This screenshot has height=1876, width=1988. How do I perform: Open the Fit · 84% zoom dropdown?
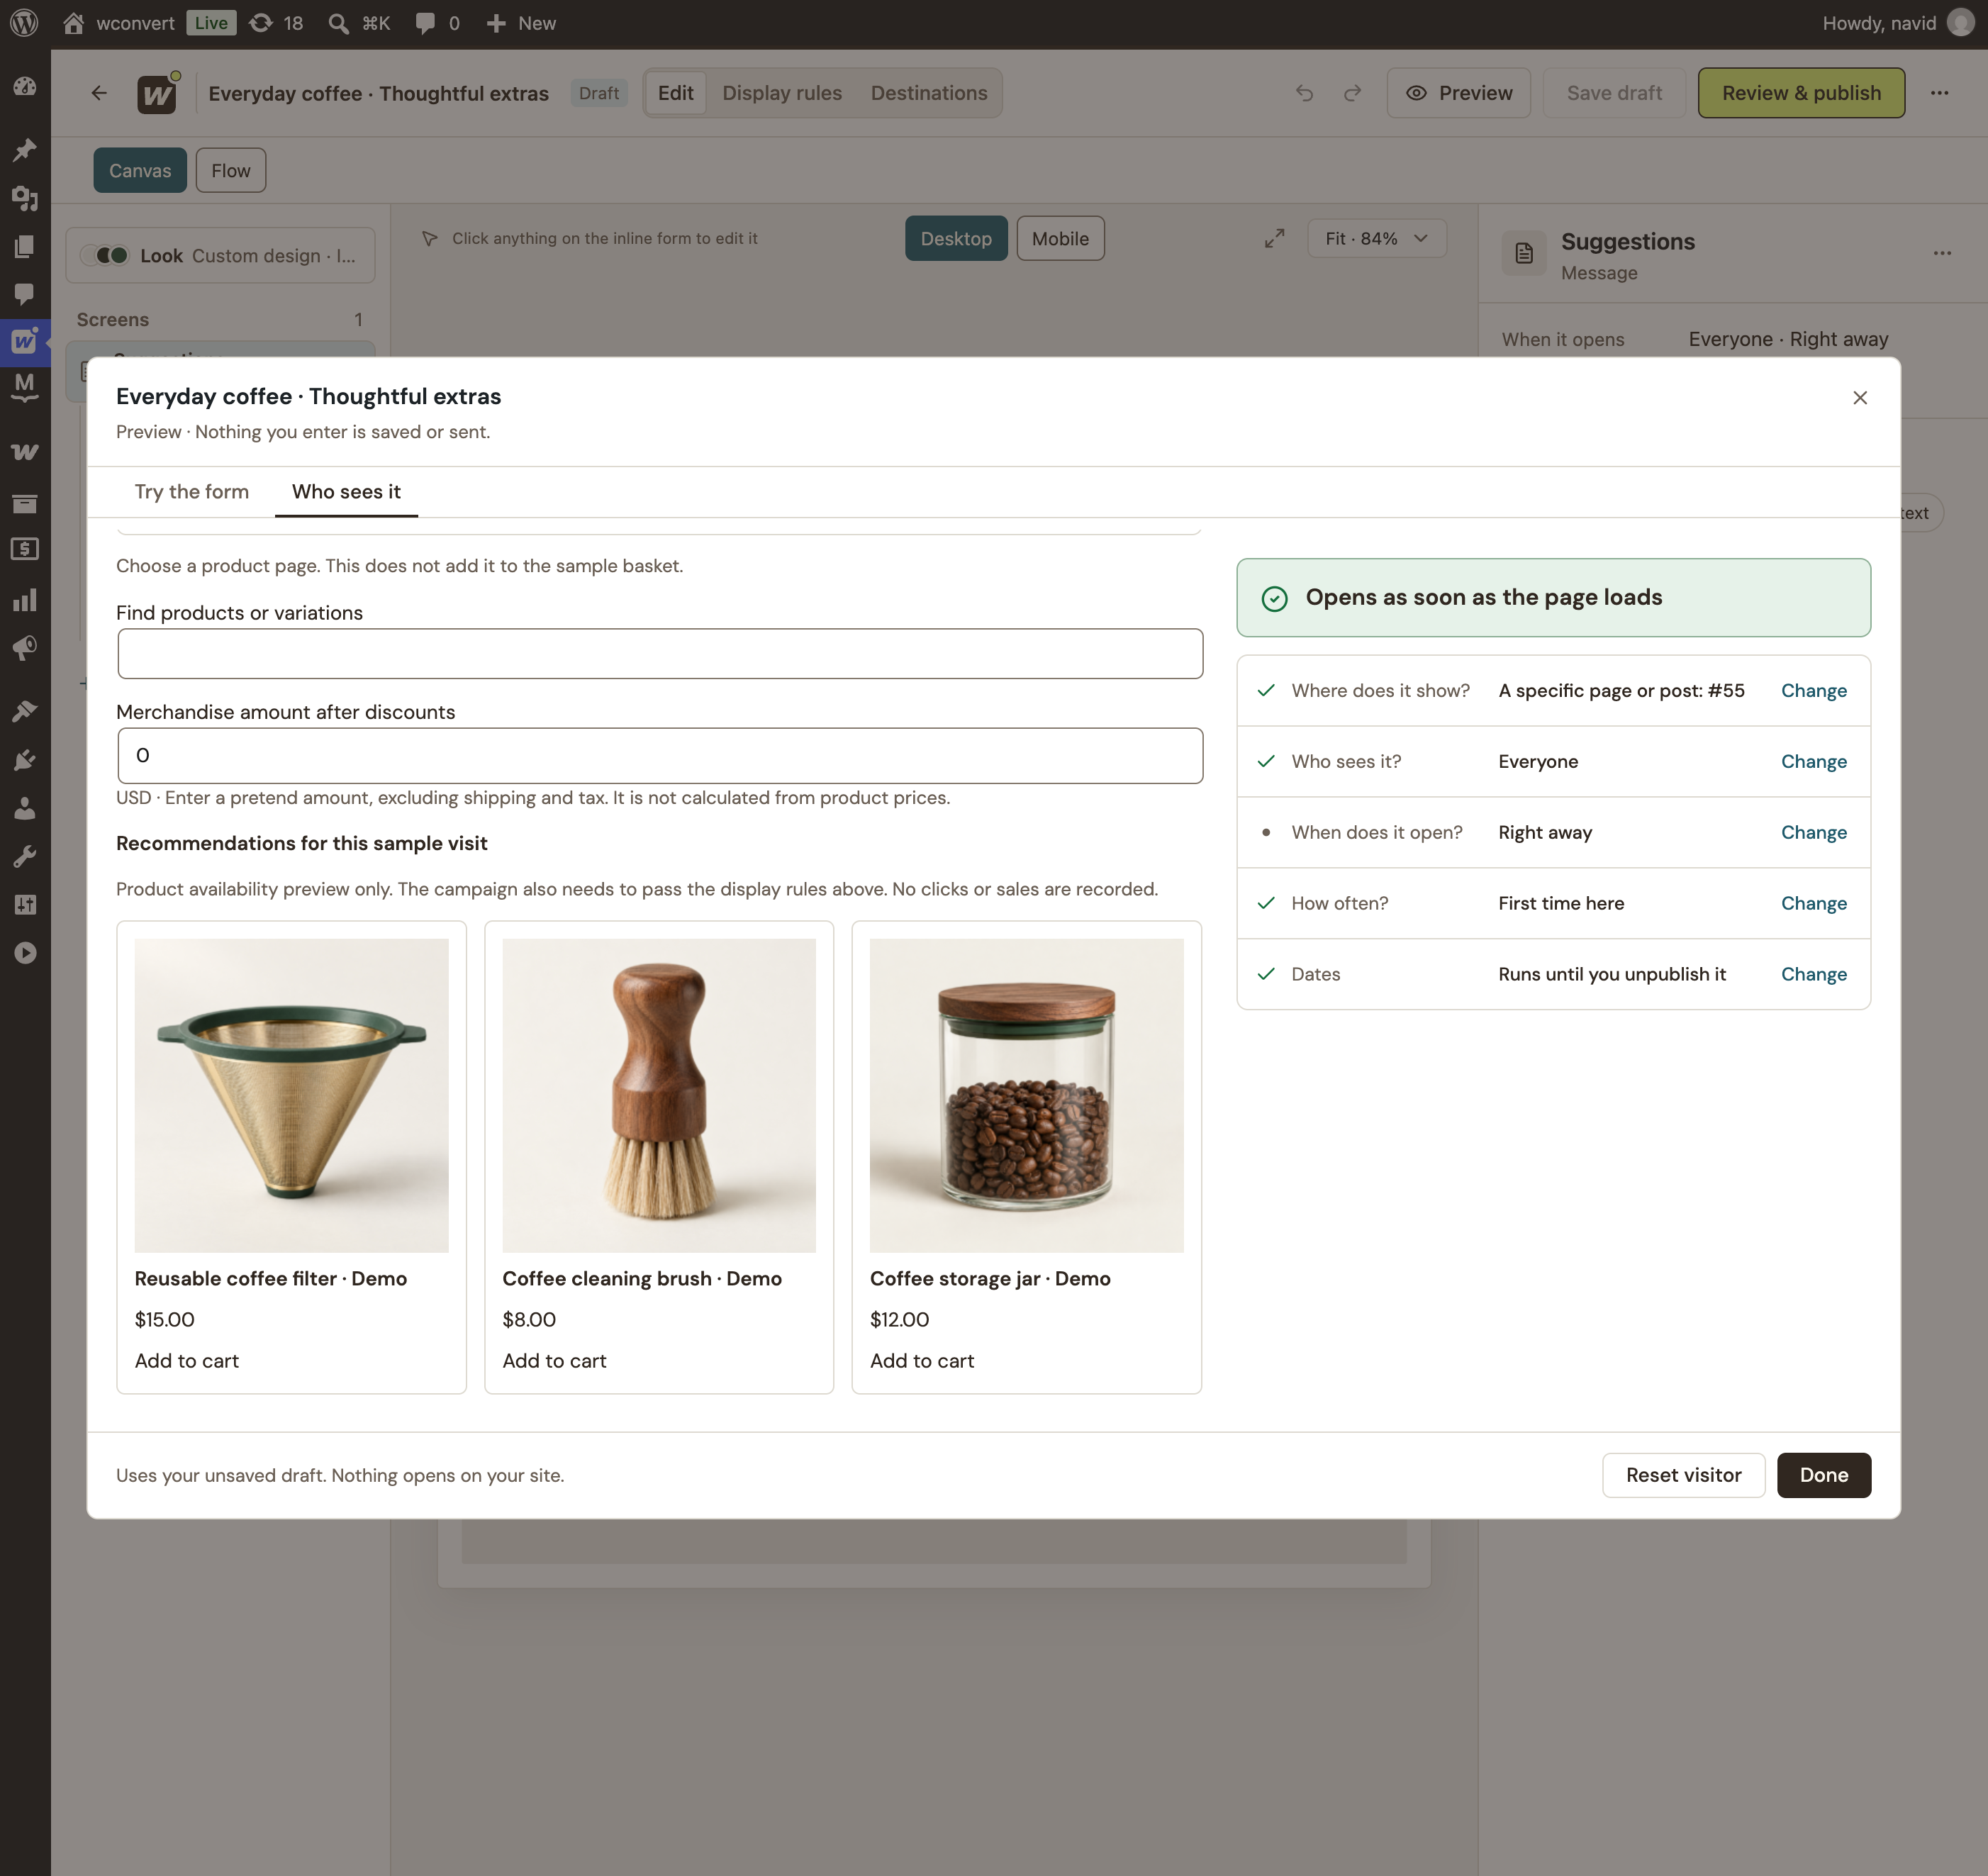coord(1376,238)
